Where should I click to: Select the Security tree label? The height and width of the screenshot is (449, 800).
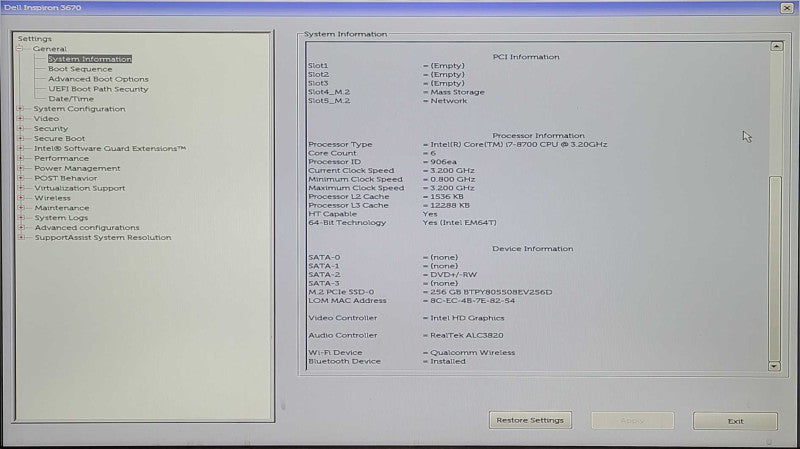(x=51, y=129)
